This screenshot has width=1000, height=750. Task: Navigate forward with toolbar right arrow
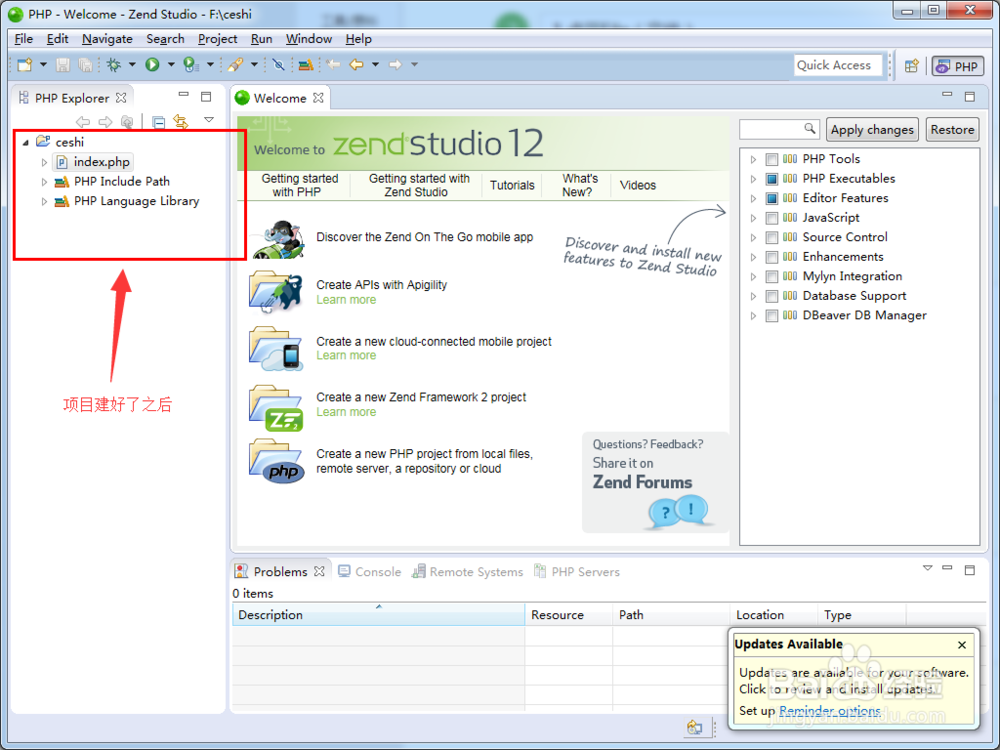(395, 64)
